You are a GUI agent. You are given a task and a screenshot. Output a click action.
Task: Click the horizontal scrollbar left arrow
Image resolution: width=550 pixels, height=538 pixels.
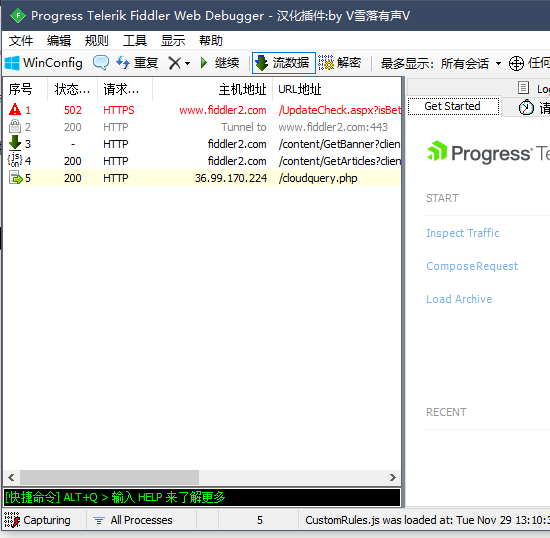tap(11, 477)
